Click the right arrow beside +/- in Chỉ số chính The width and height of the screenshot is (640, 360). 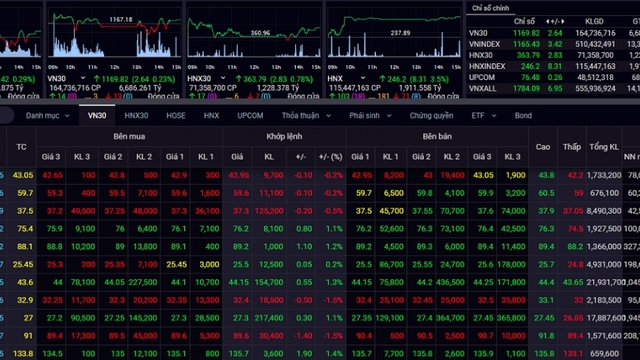tap(562, 21)
